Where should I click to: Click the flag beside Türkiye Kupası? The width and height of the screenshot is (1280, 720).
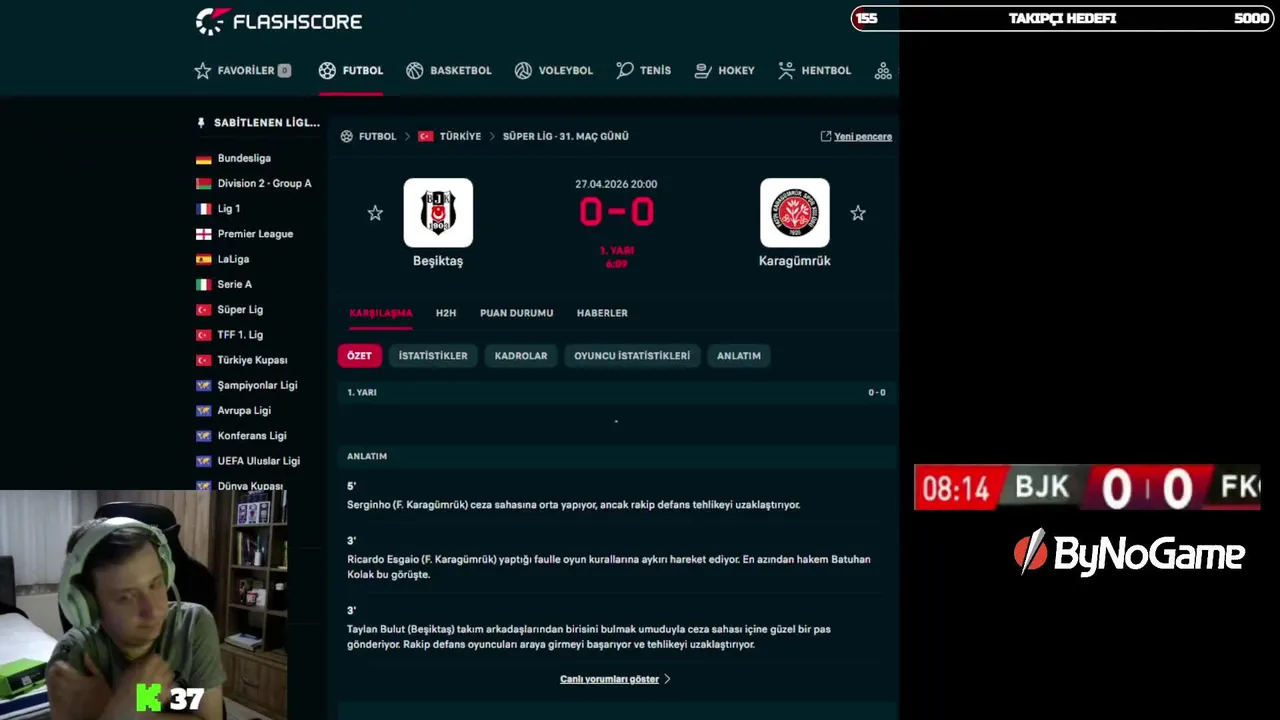click(204, 360)
